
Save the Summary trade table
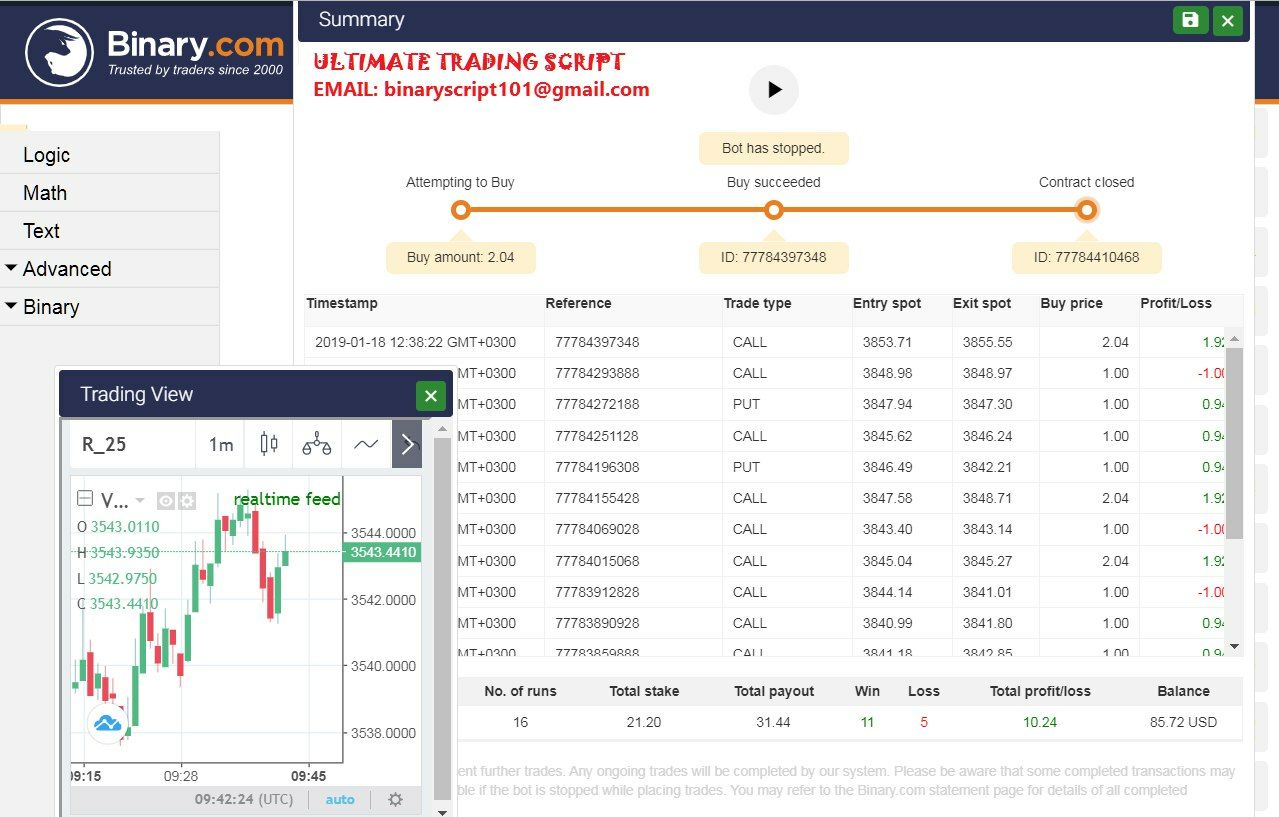click(x=1190, y=20)
